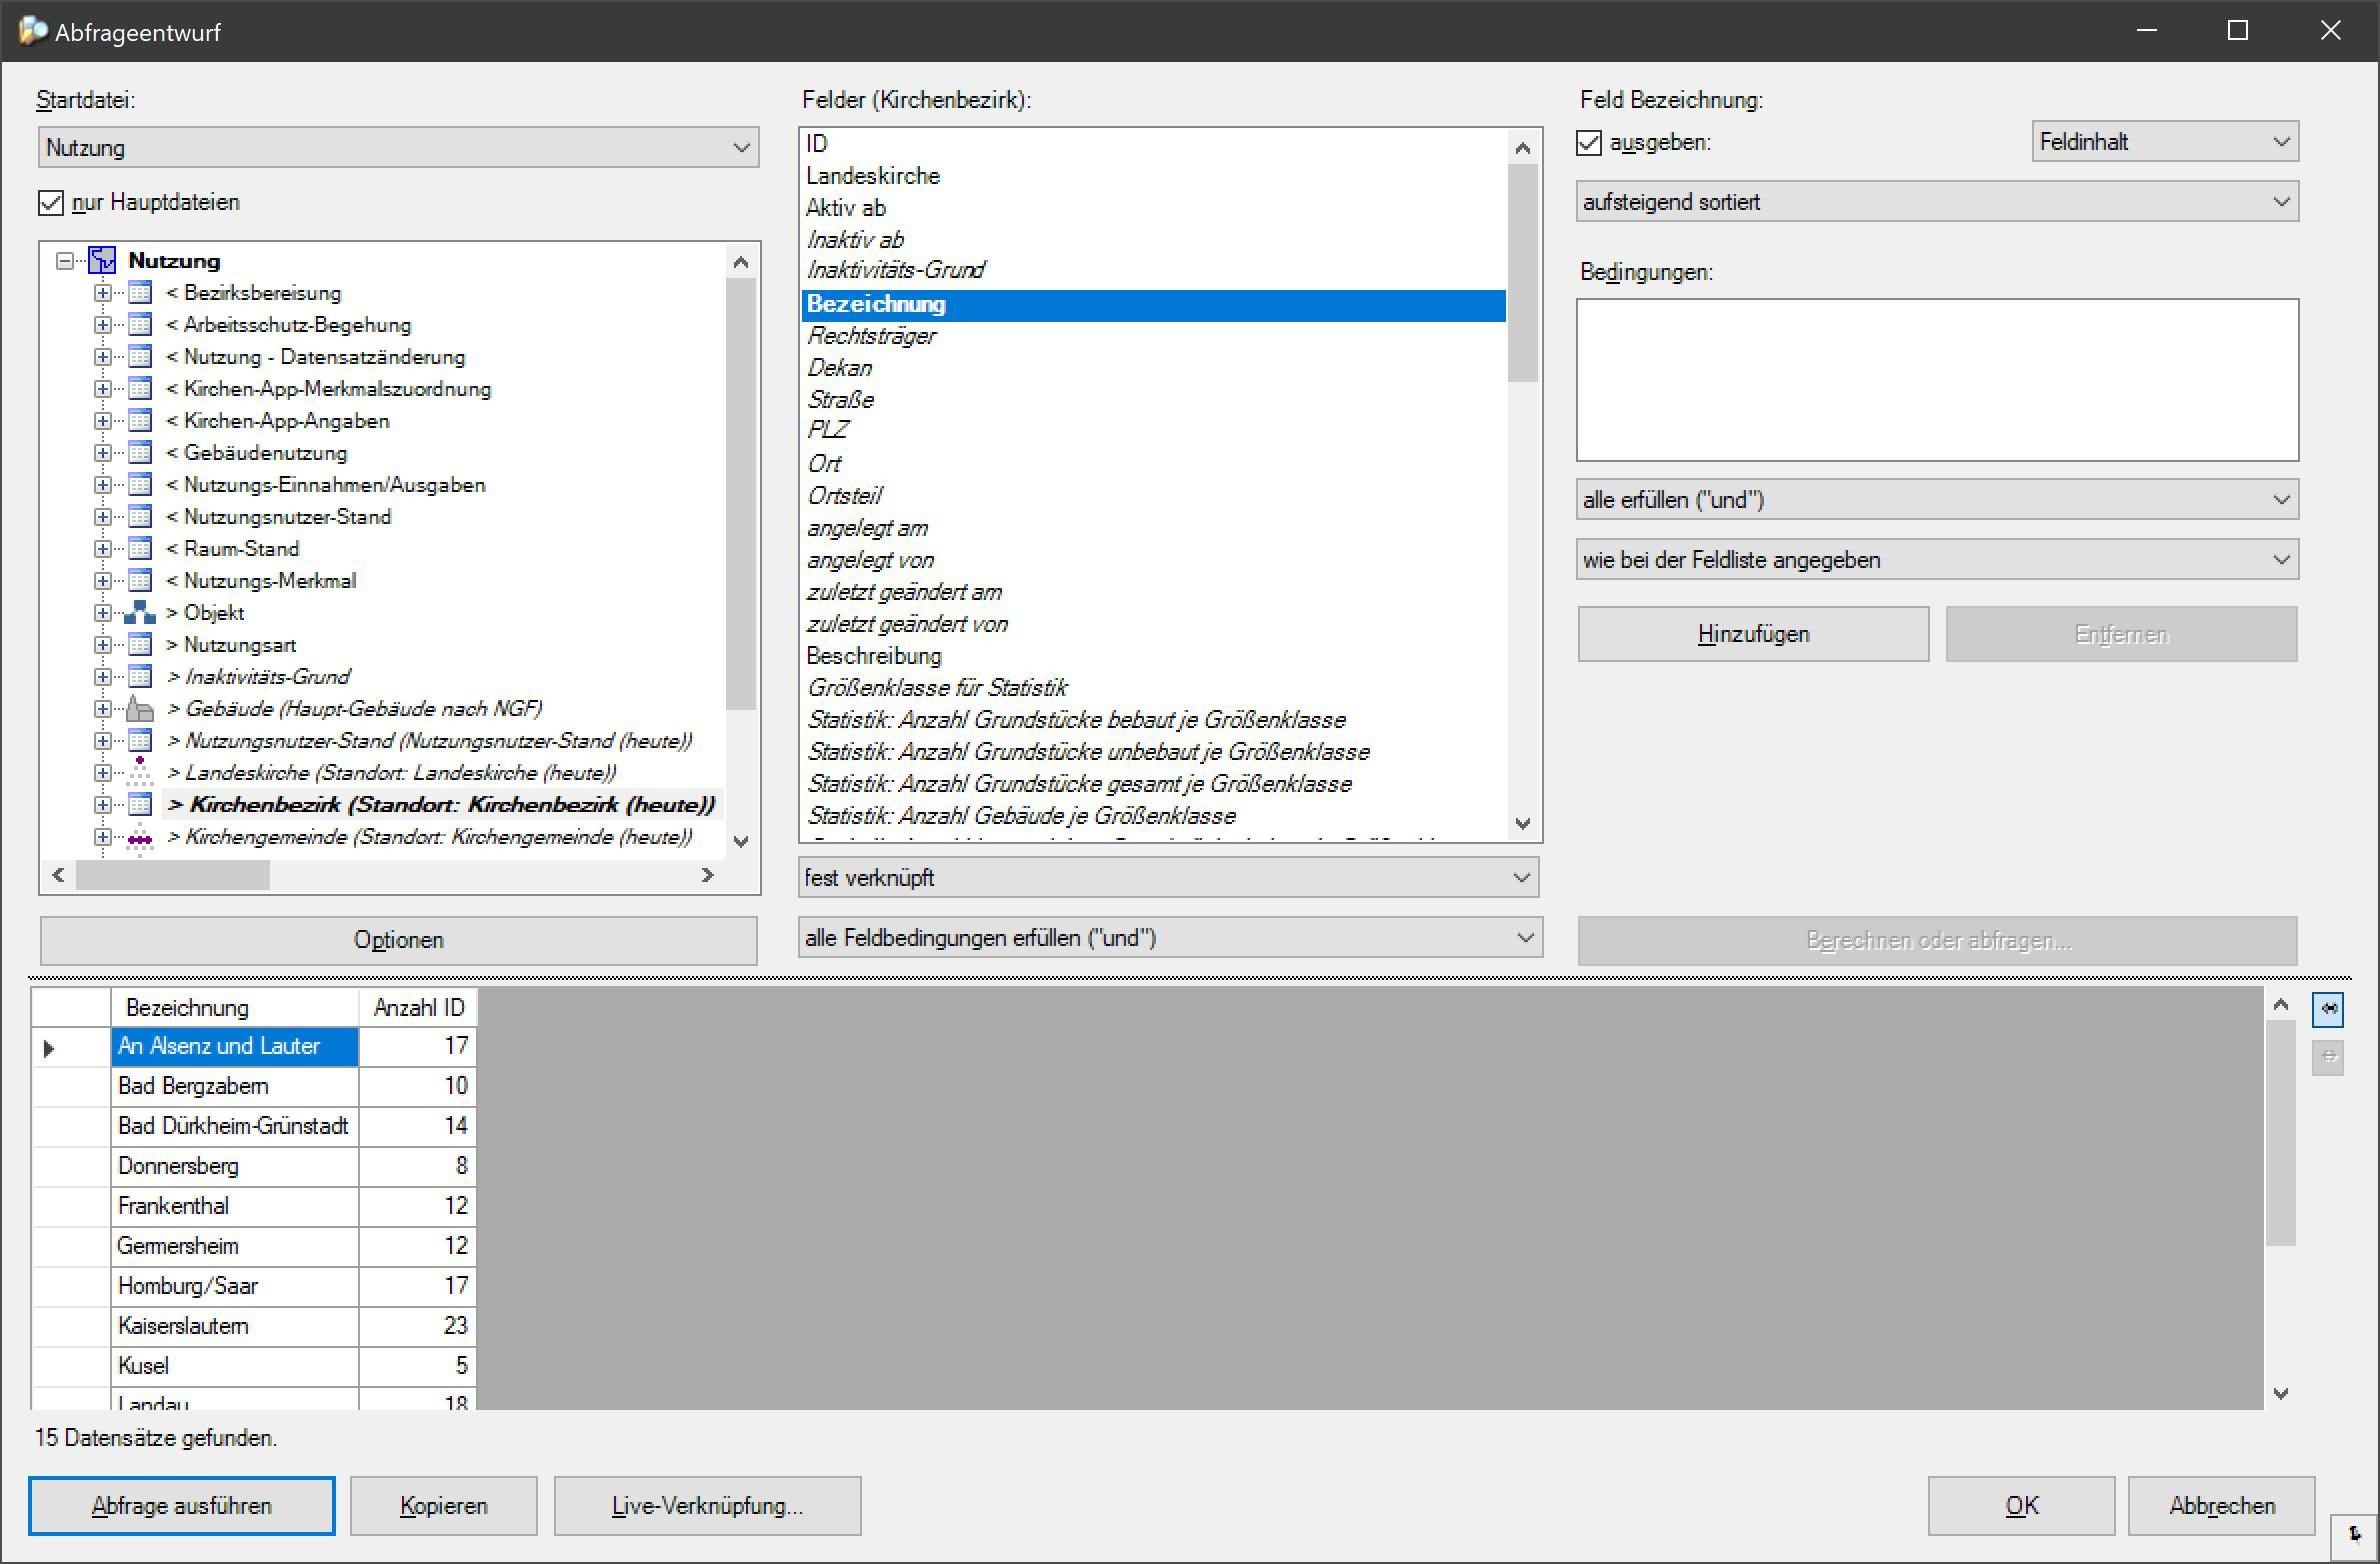Screen dimensions: 2380x1564
Task: Open the Optionen button
Action: 399,940
